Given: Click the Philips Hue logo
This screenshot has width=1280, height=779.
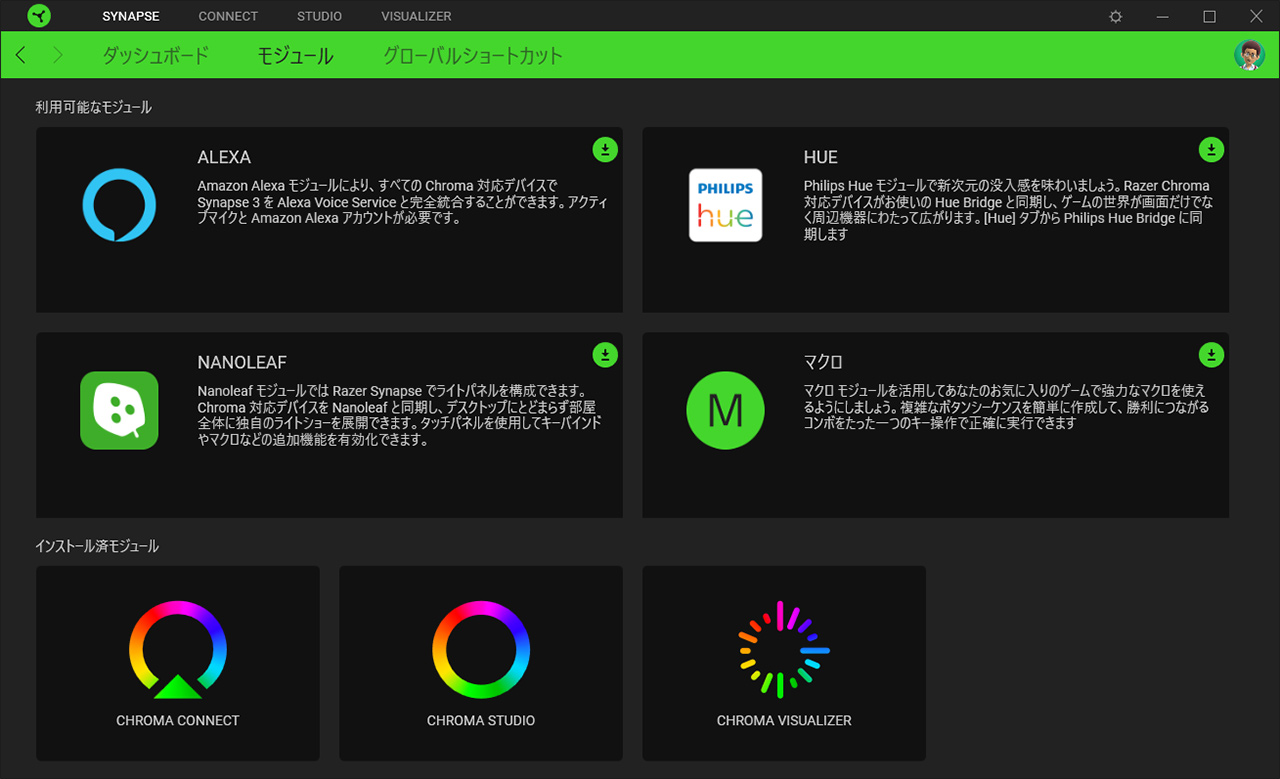Looking at the screenshot, I should (726, 205).
